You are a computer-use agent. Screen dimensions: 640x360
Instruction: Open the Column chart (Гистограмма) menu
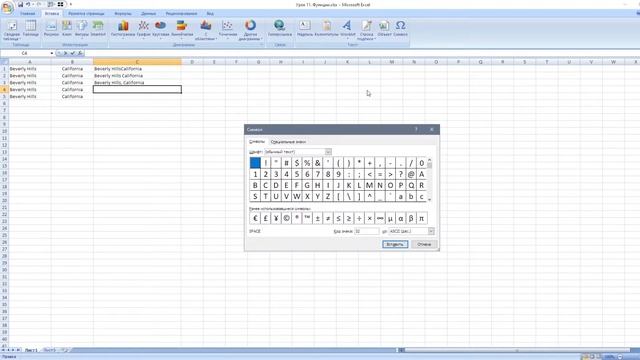[x=123, y=29]
